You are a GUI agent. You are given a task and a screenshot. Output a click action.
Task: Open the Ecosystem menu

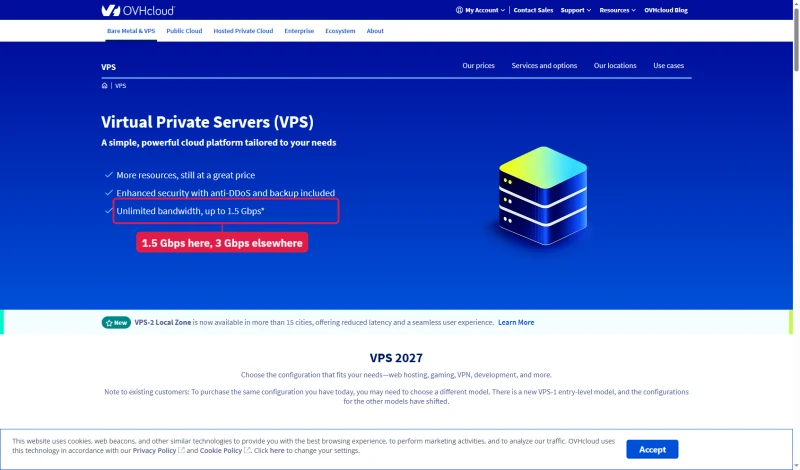(x=340, y=31)
